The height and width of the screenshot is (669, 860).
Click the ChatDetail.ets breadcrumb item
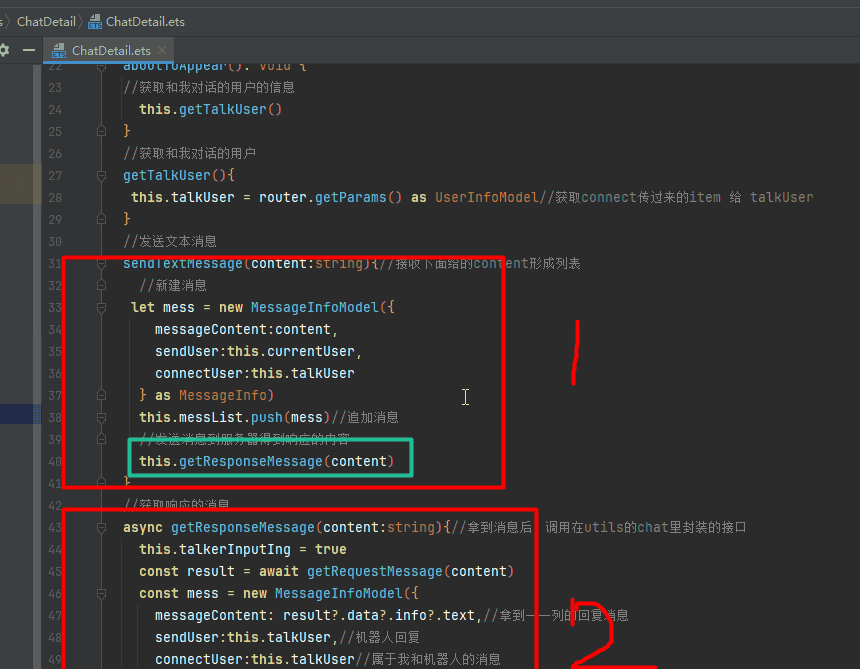[x=144, y=21]
